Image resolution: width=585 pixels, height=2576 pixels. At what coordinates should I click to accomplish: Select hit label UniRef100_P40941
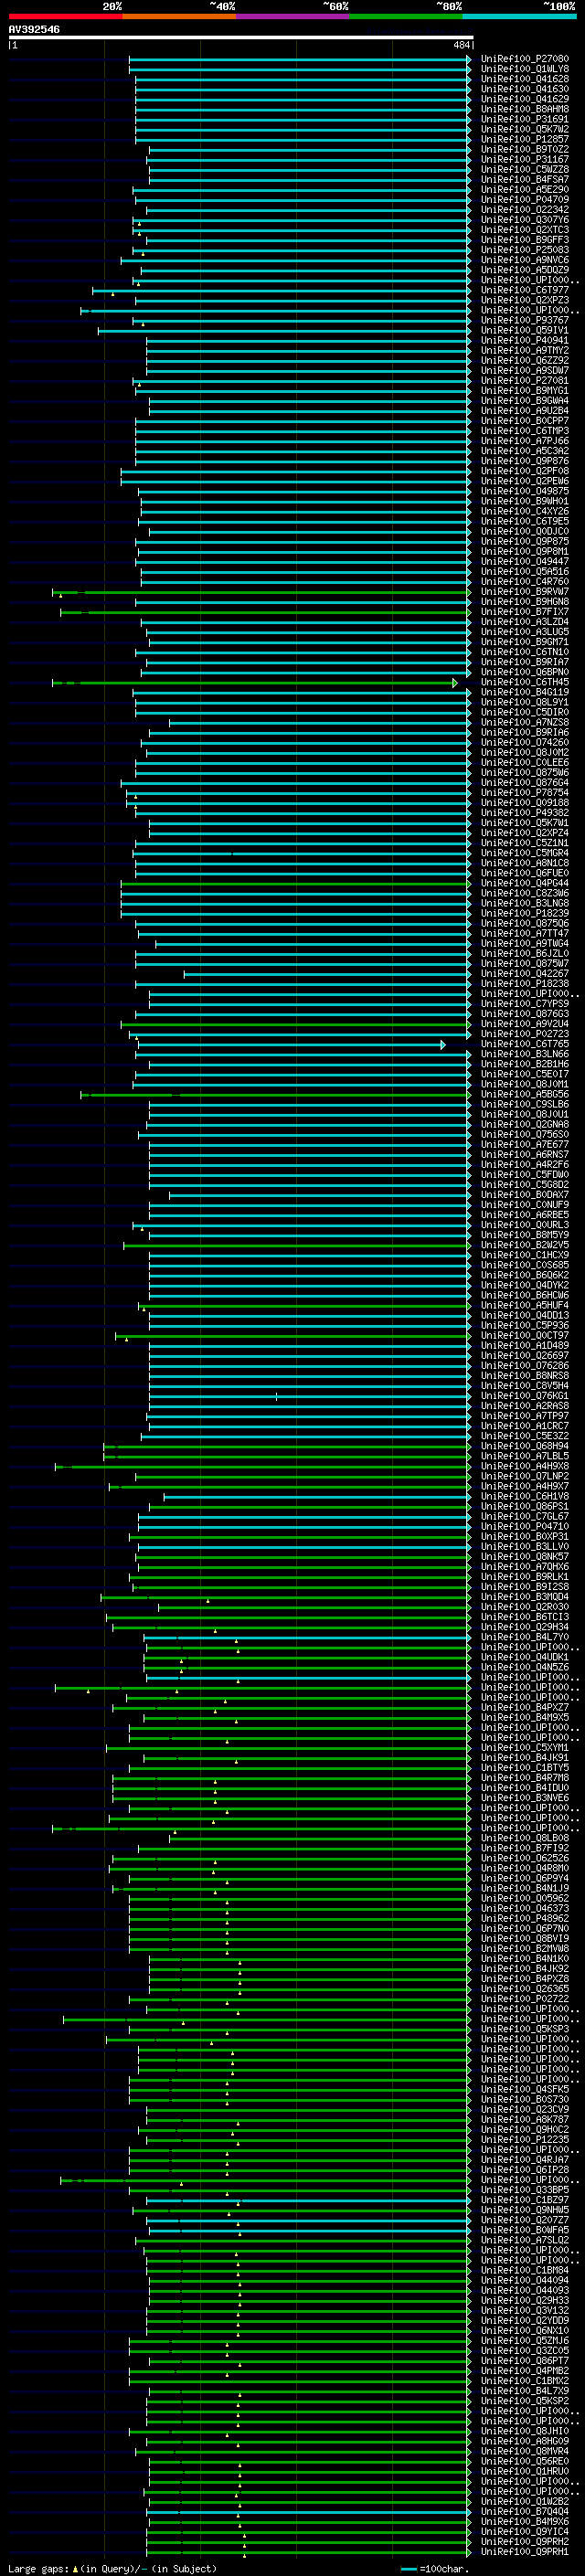point(524,340)
